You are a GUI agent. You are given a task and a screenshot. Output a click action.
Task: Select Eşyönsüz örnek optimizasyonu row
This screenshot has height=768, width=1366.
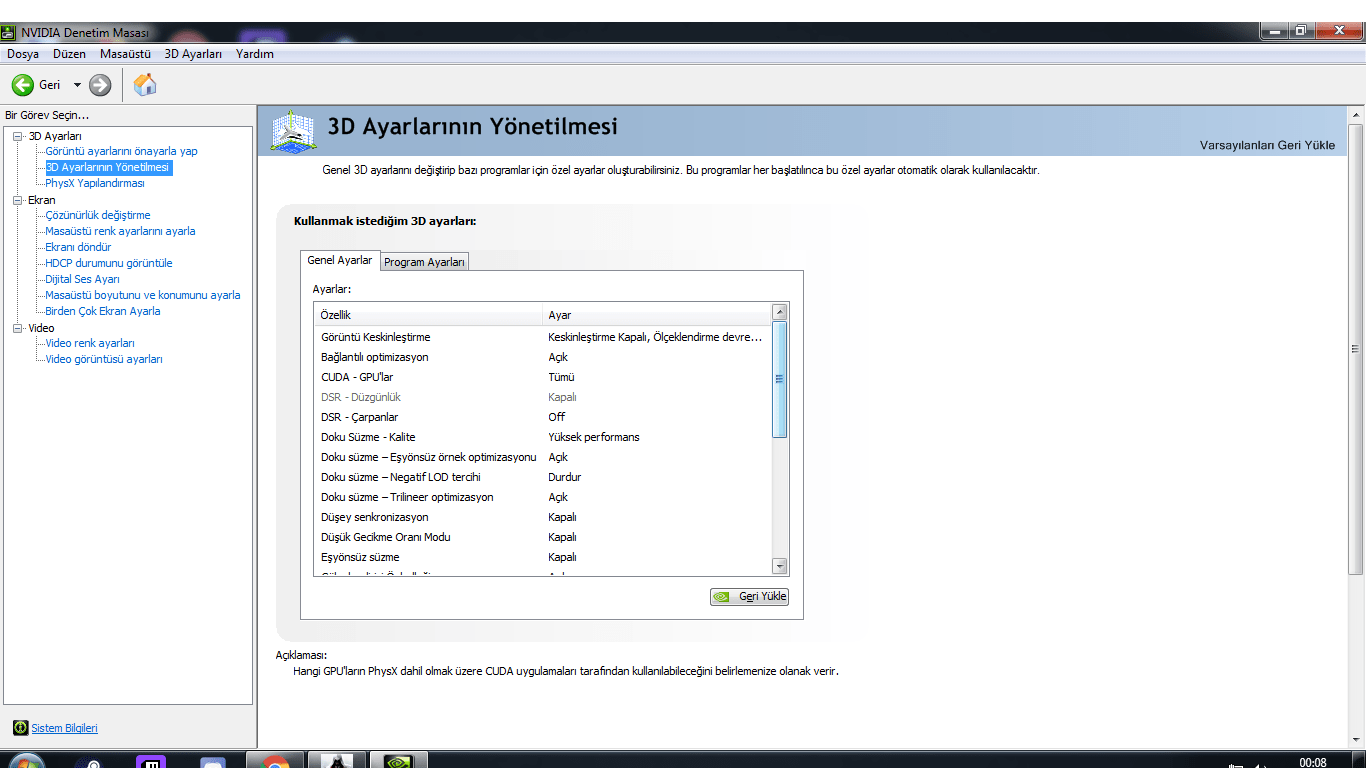point(543,457)
